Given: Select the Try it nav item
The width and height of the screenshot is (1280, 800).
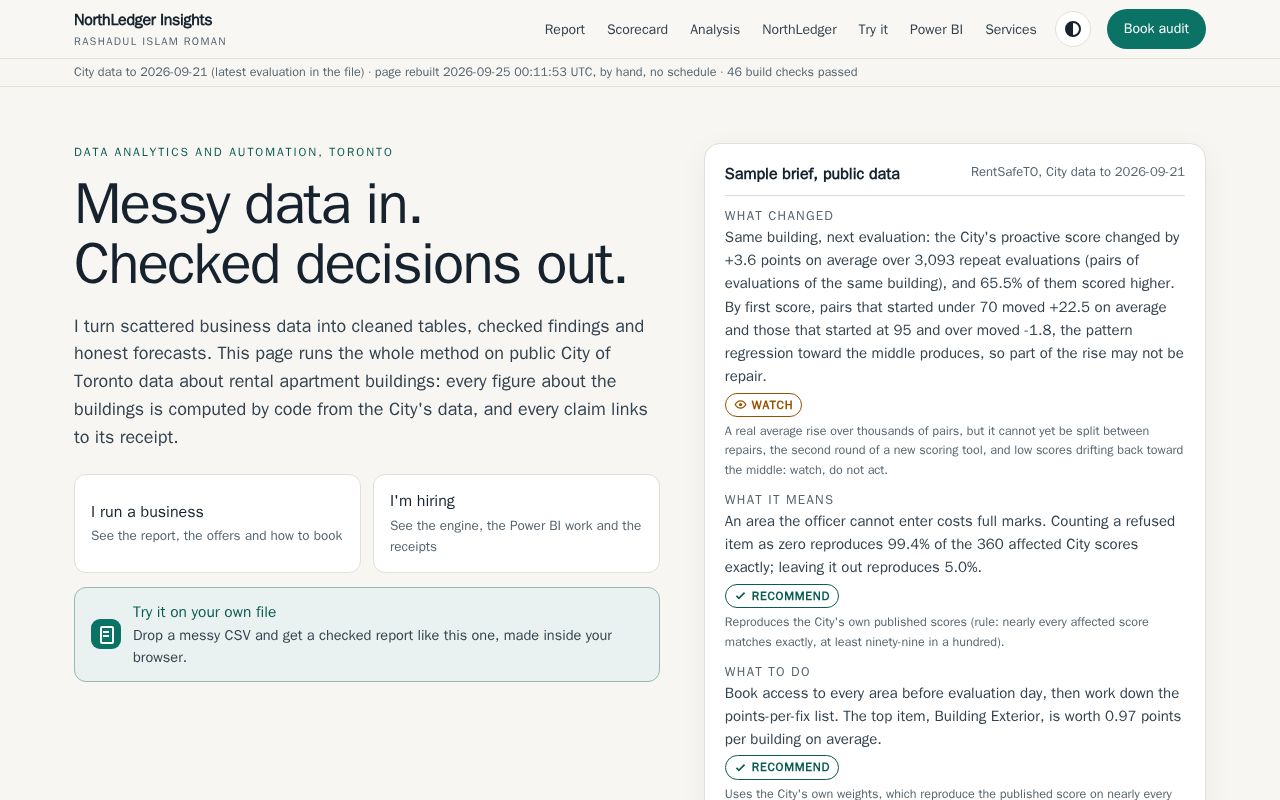Looking at the screenshot, I should click(x=873, y=29).
